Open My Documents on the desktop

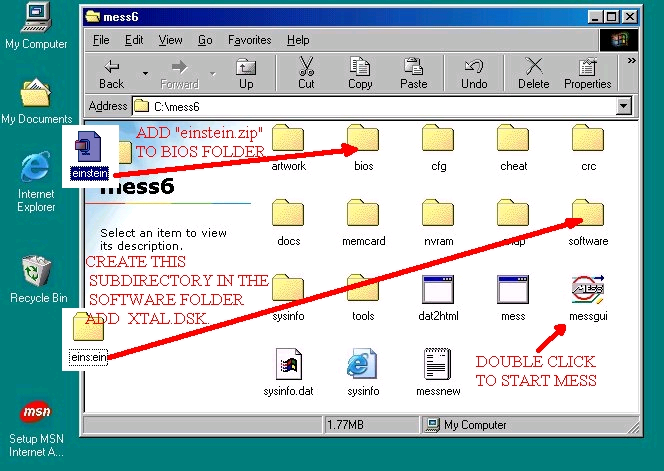pos(36,101)
